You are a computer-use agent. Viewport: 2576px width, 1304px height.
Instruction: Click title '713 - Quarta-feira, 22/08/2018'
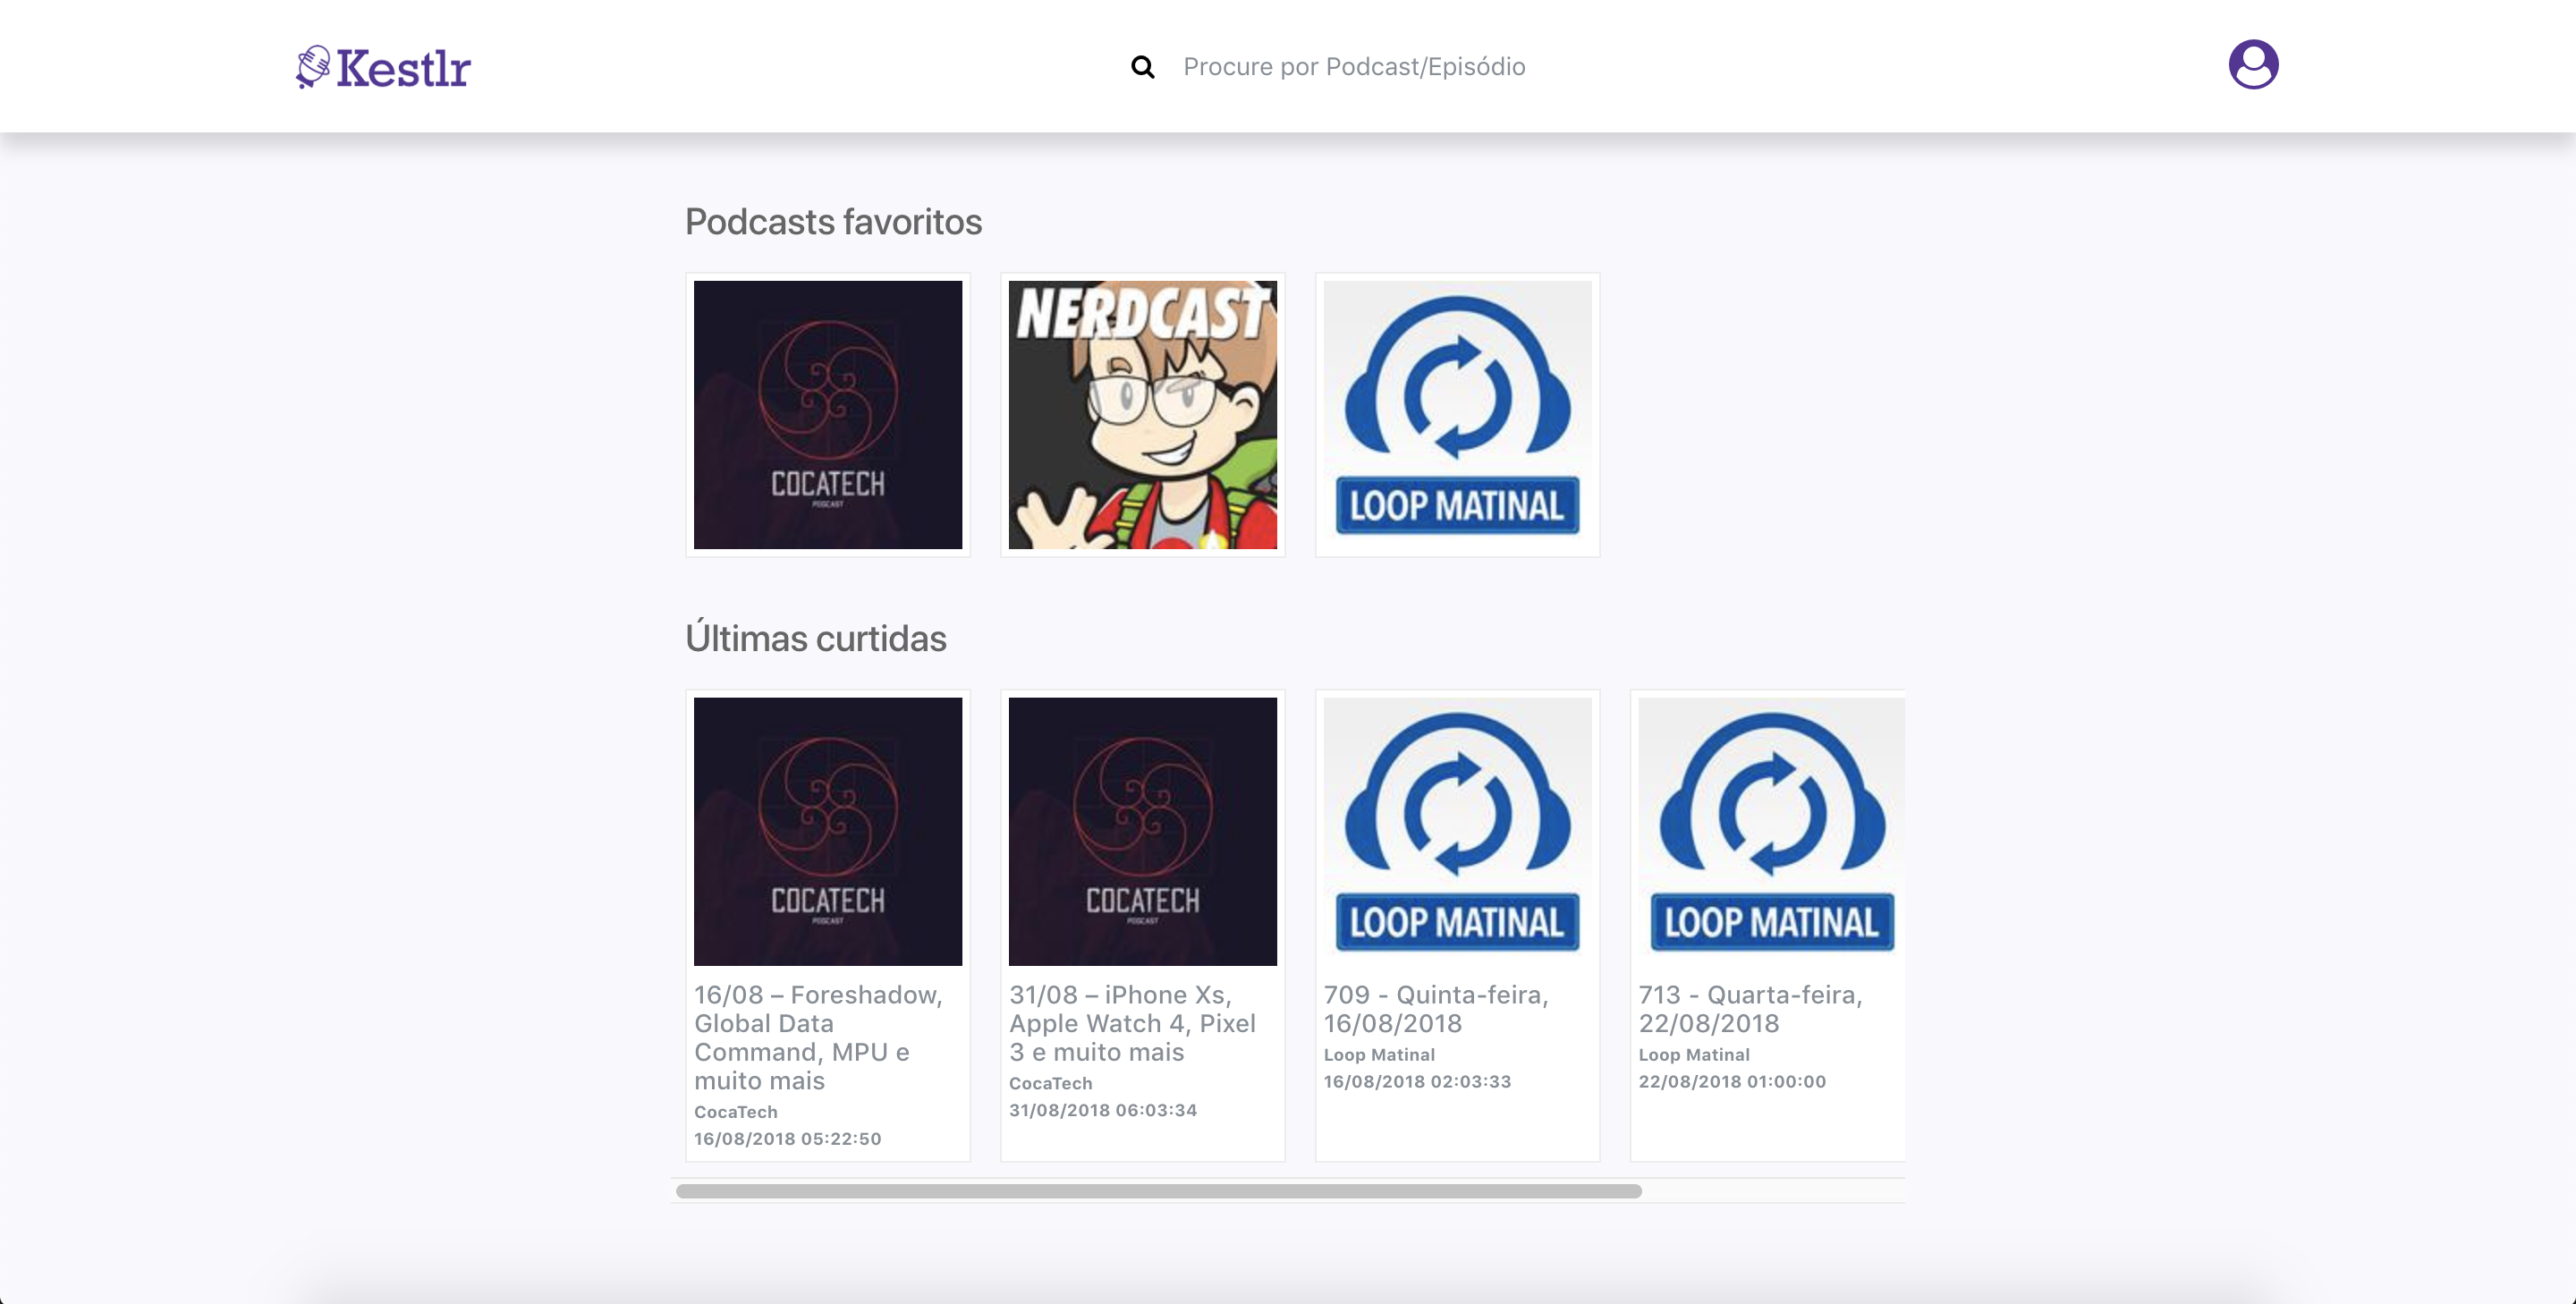tap(1750, 1009)
